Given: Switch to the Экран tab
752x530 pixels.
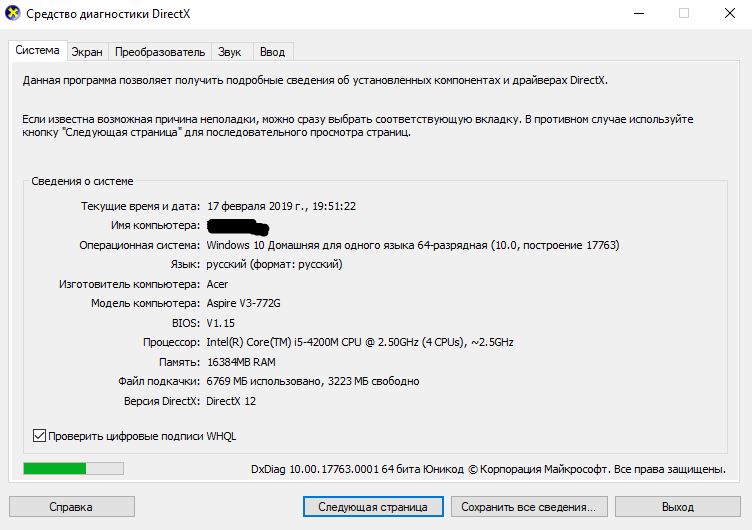Looking at the screenshot, I should pyautogui.click(x=87, y=52).
